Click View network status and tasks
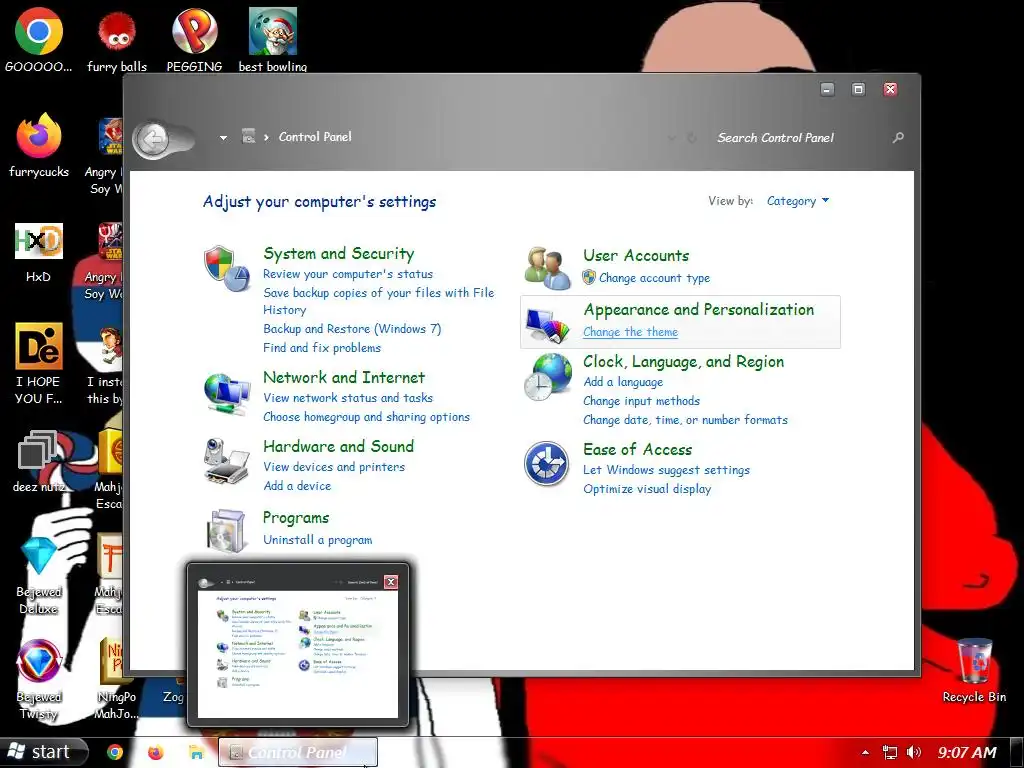This screenshot has width=1024, height=768. 348,398
